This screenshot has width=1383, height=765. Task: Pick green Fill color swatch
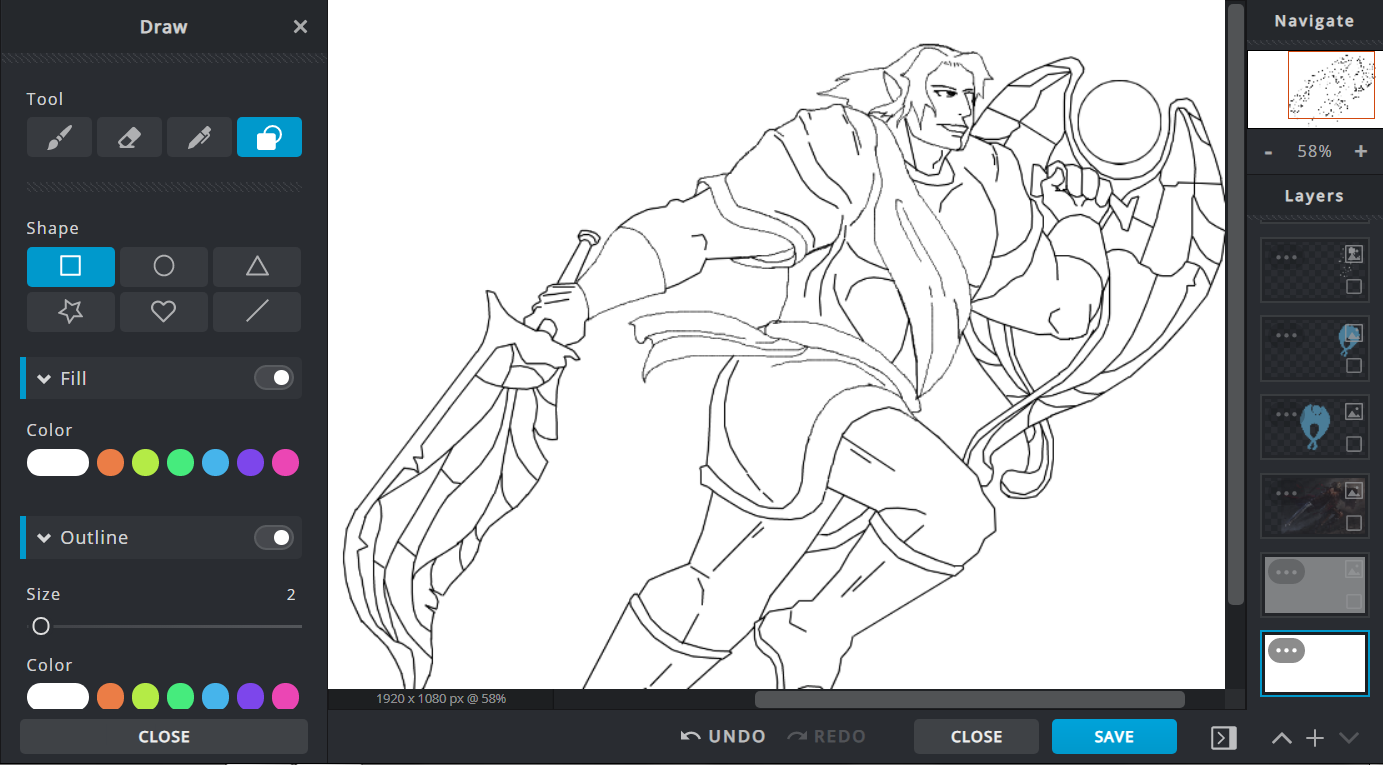click(180, 463)
